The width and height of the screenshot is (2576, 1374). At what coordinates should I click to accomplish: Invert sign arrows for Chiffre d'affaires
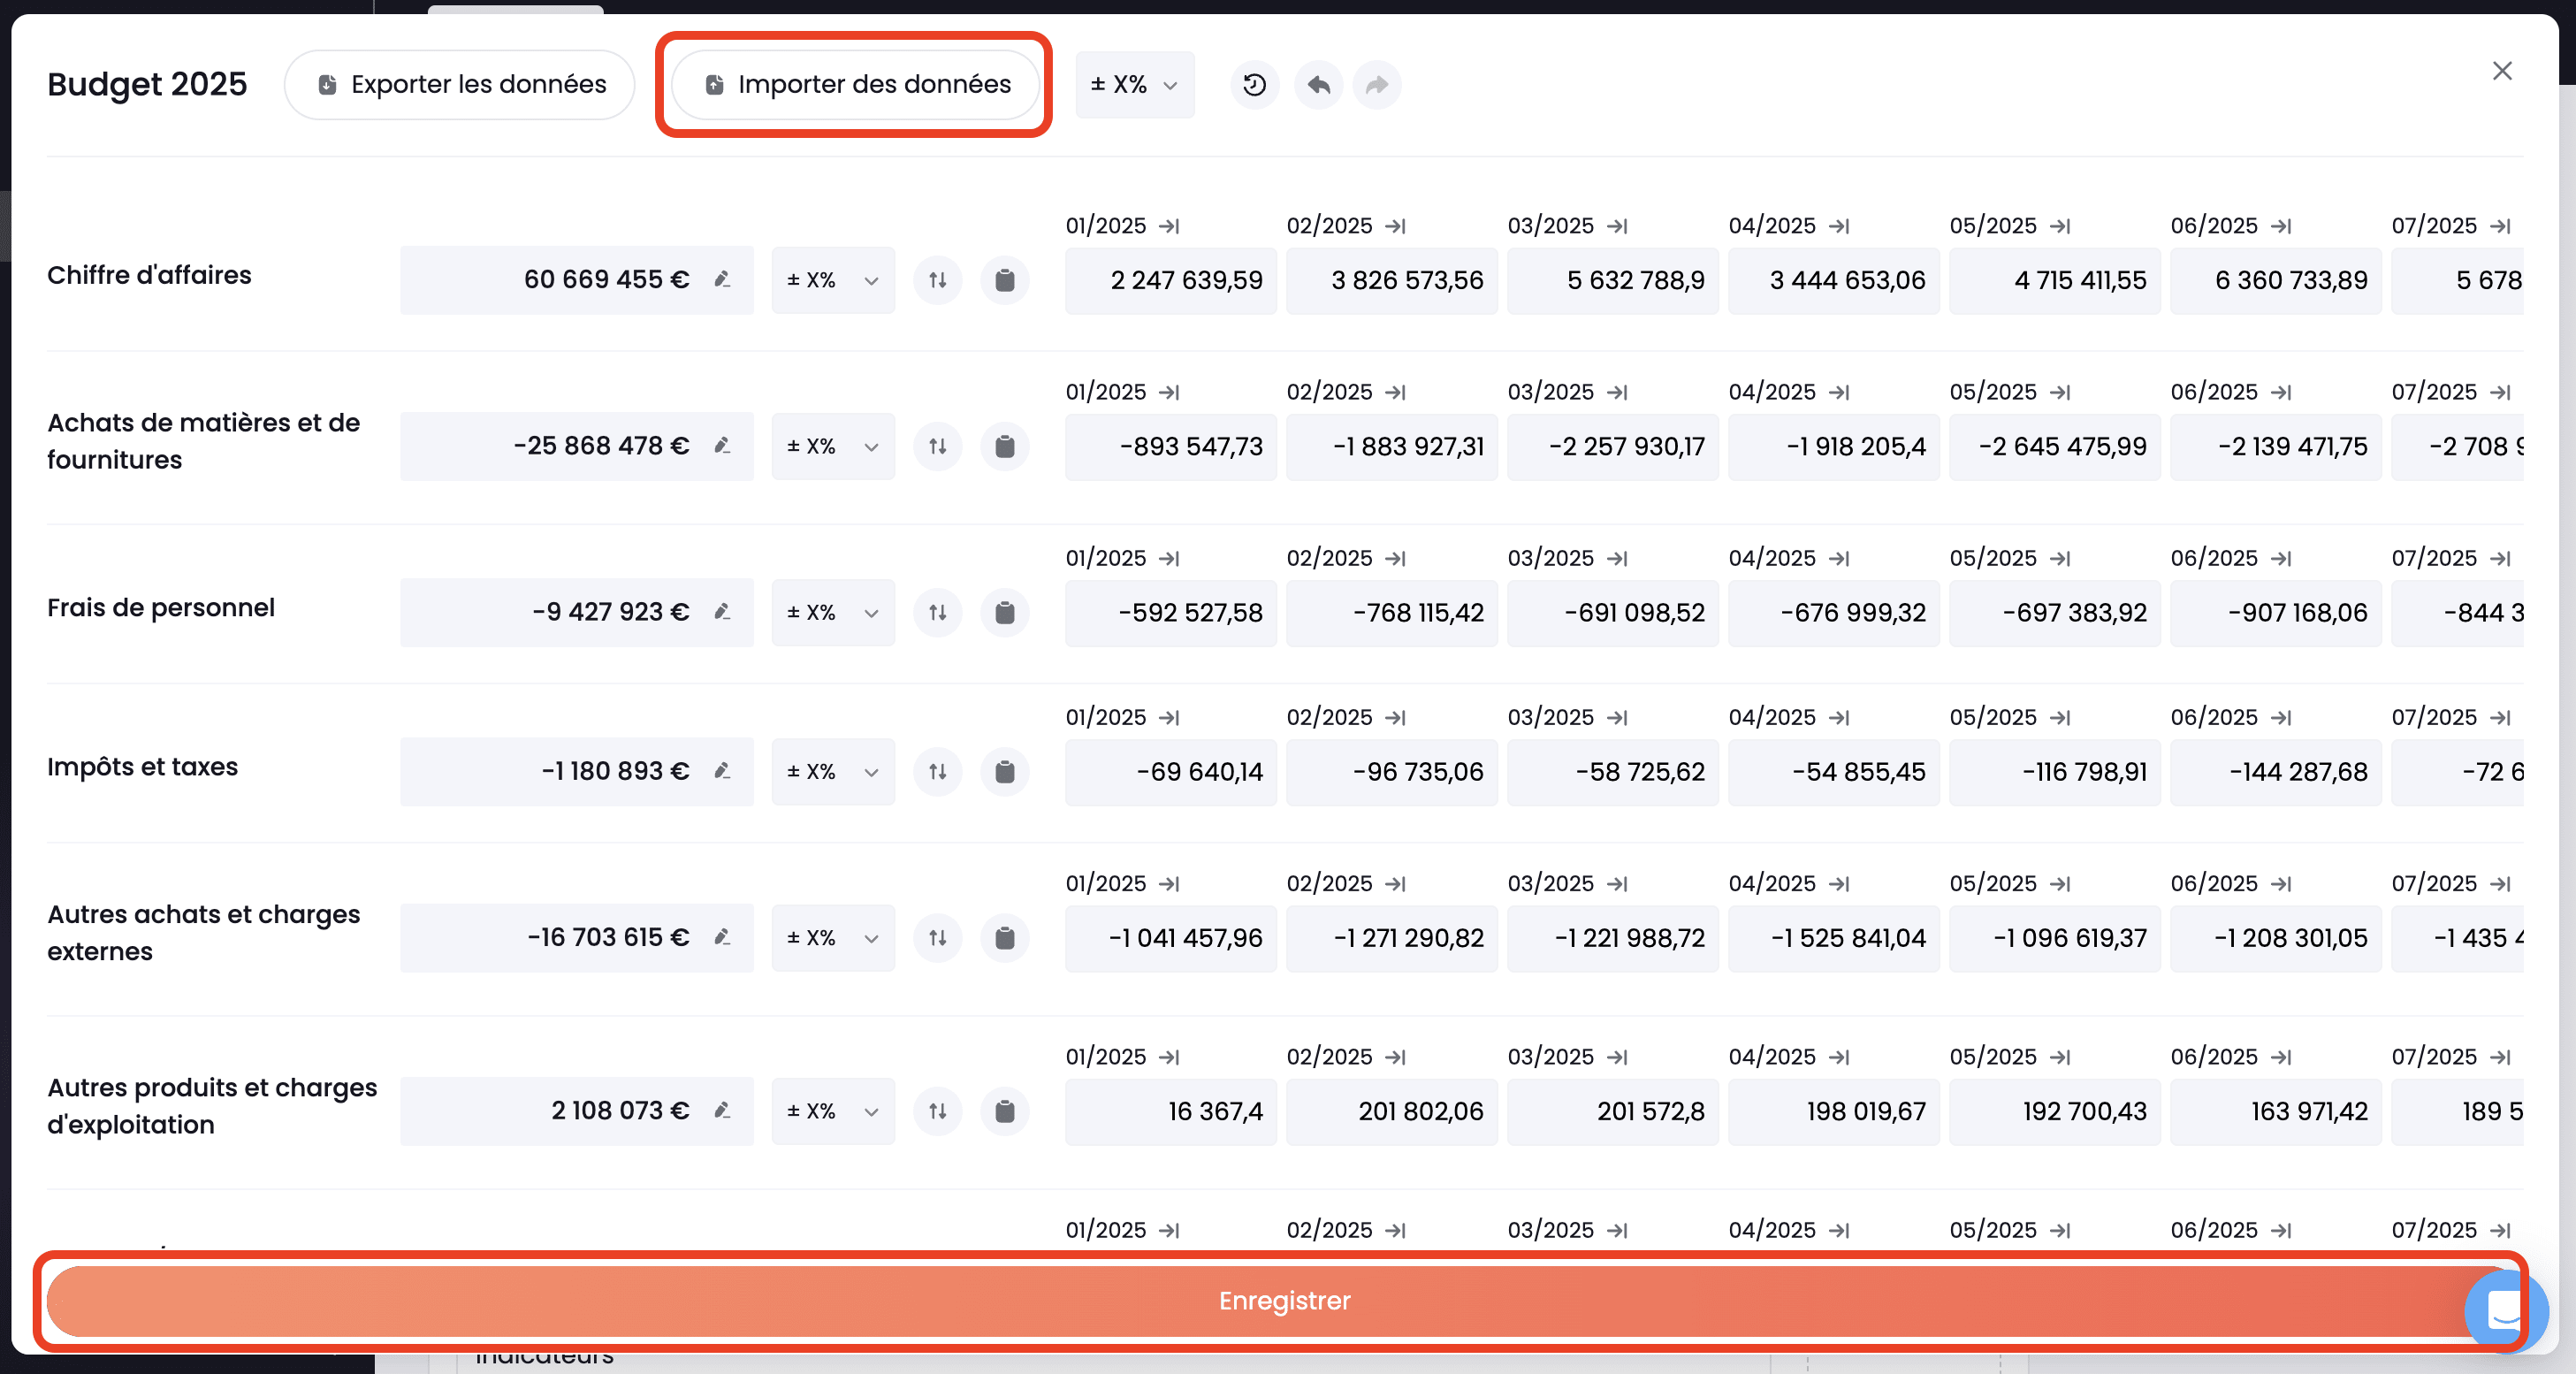pyautogui.click(x=937, y=280)
